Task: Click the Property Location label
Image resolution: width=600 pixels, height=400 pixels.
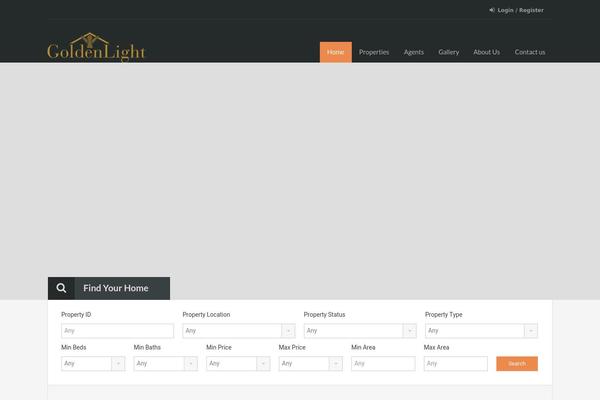Action: coord(206,315)
